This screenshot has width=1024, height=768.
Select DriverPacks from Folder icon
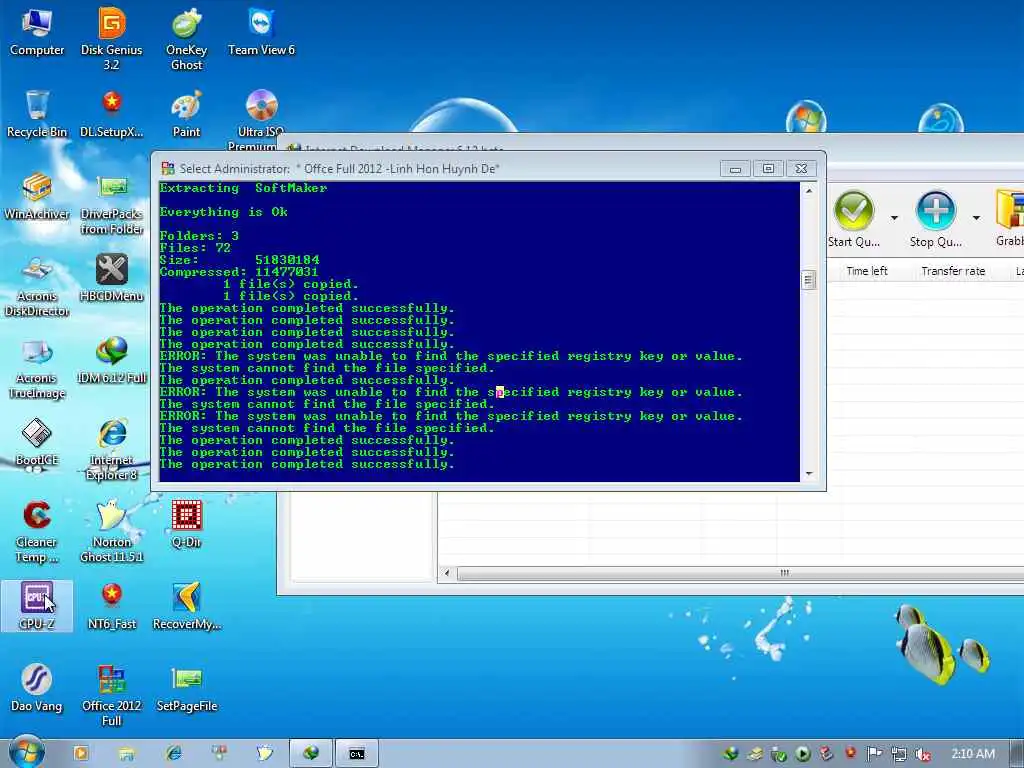pyautogui.click(x=112, y=204)
